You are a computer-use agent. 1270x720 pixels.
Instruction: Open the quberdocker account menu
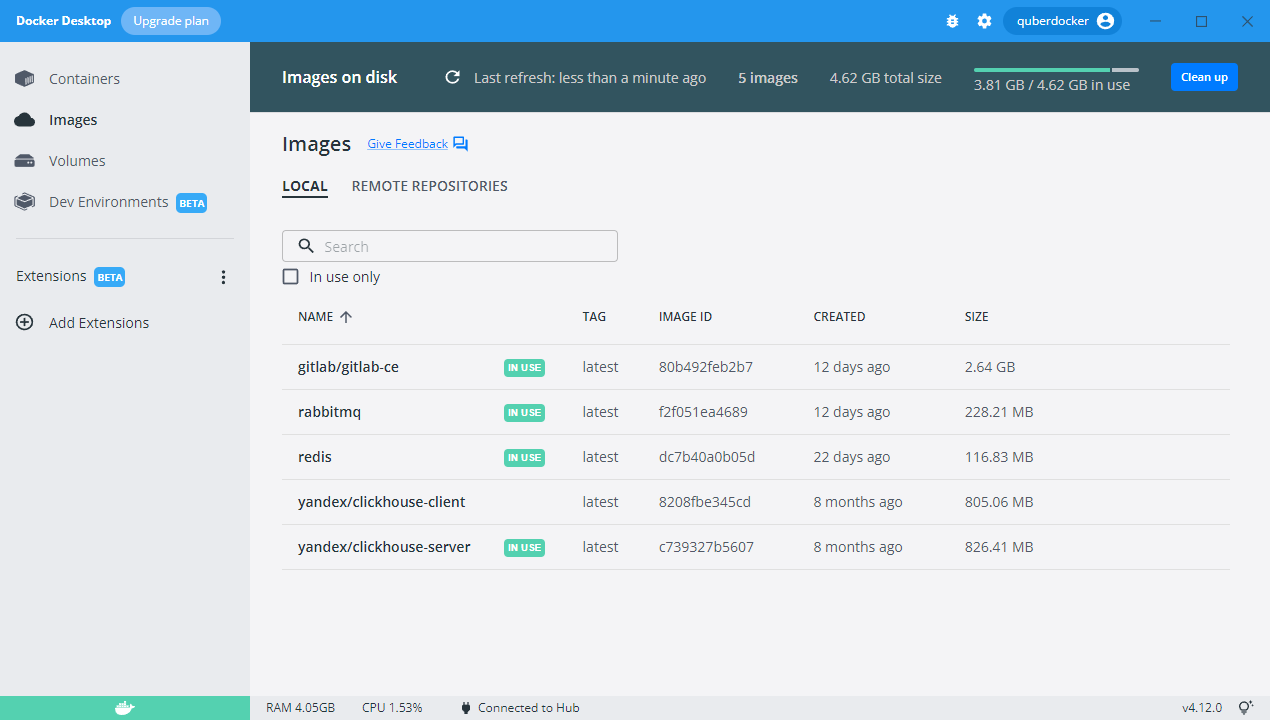point(1062,21)
